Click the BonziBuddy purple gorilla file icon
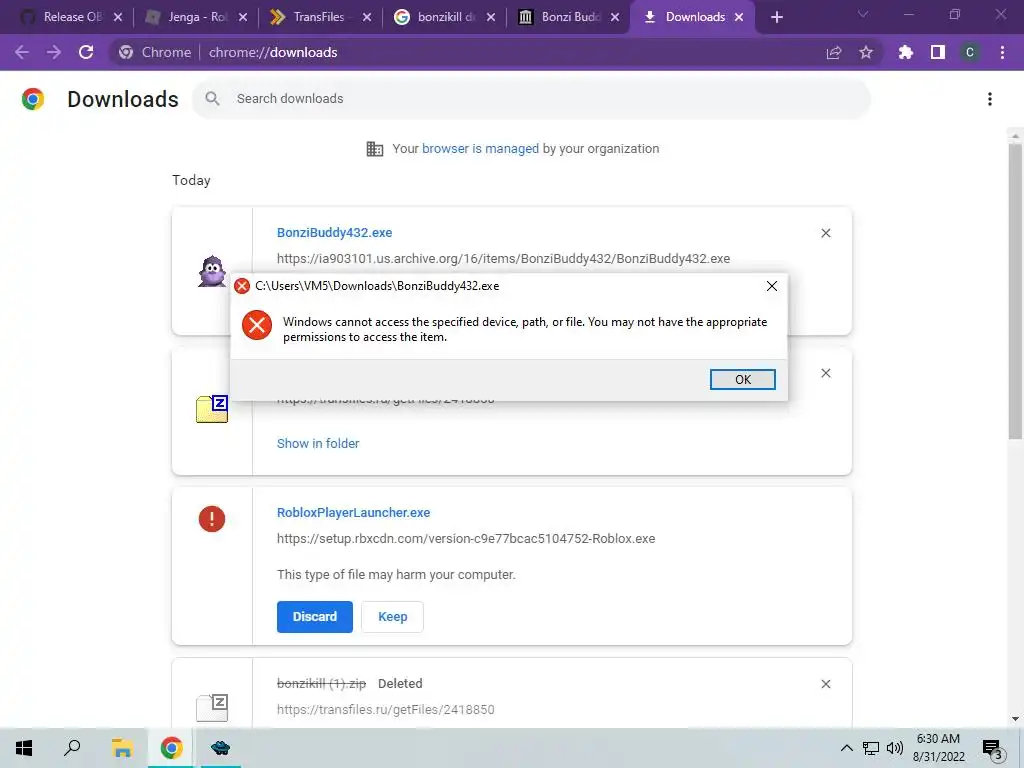 pos(212,271)
